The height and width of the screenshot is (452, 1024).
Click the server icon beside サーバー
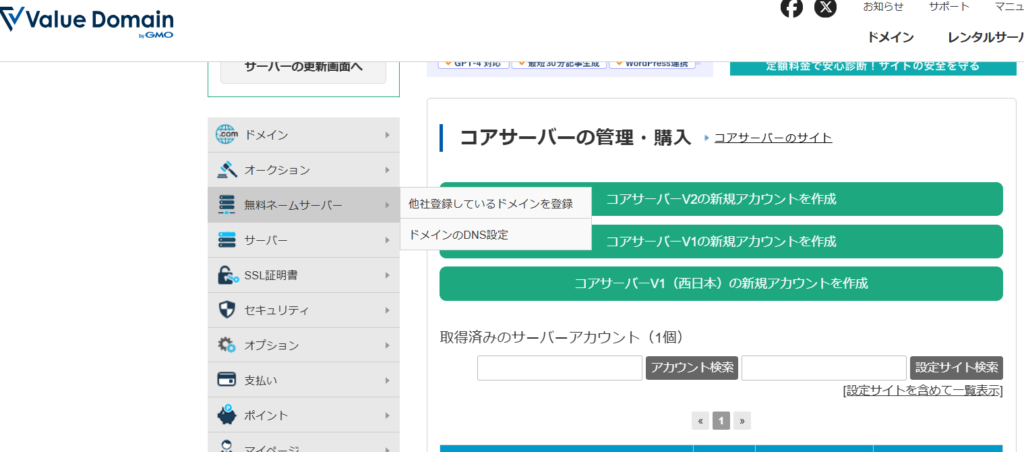227,240
